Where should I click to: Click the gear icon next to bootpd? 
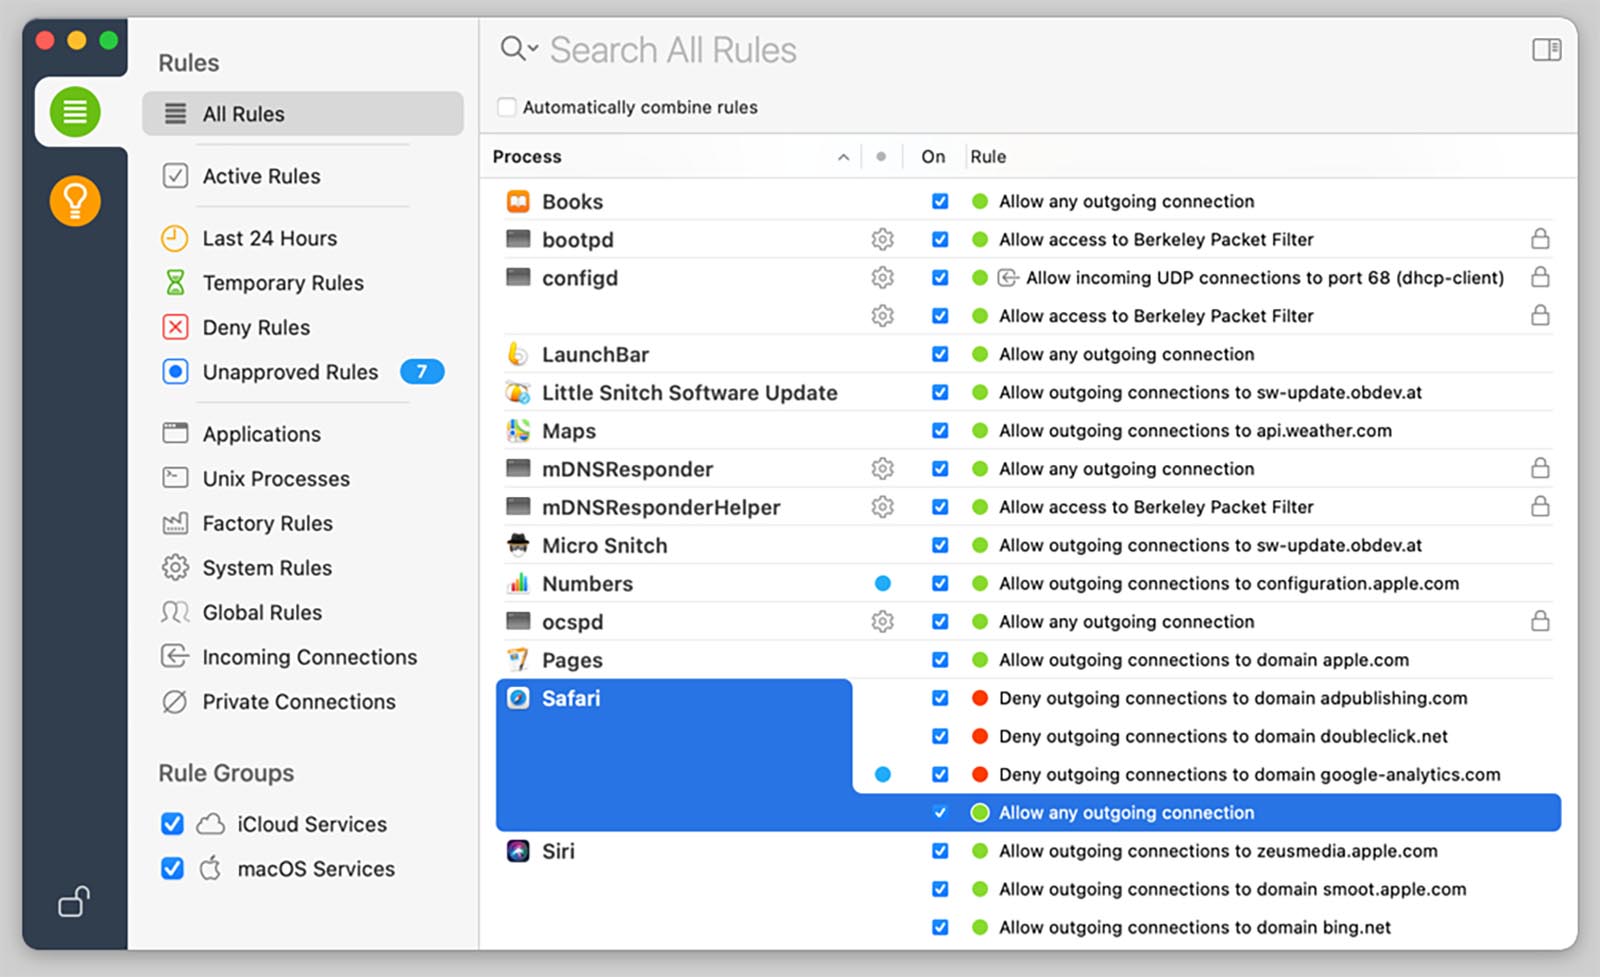click(x=882, y=240)
